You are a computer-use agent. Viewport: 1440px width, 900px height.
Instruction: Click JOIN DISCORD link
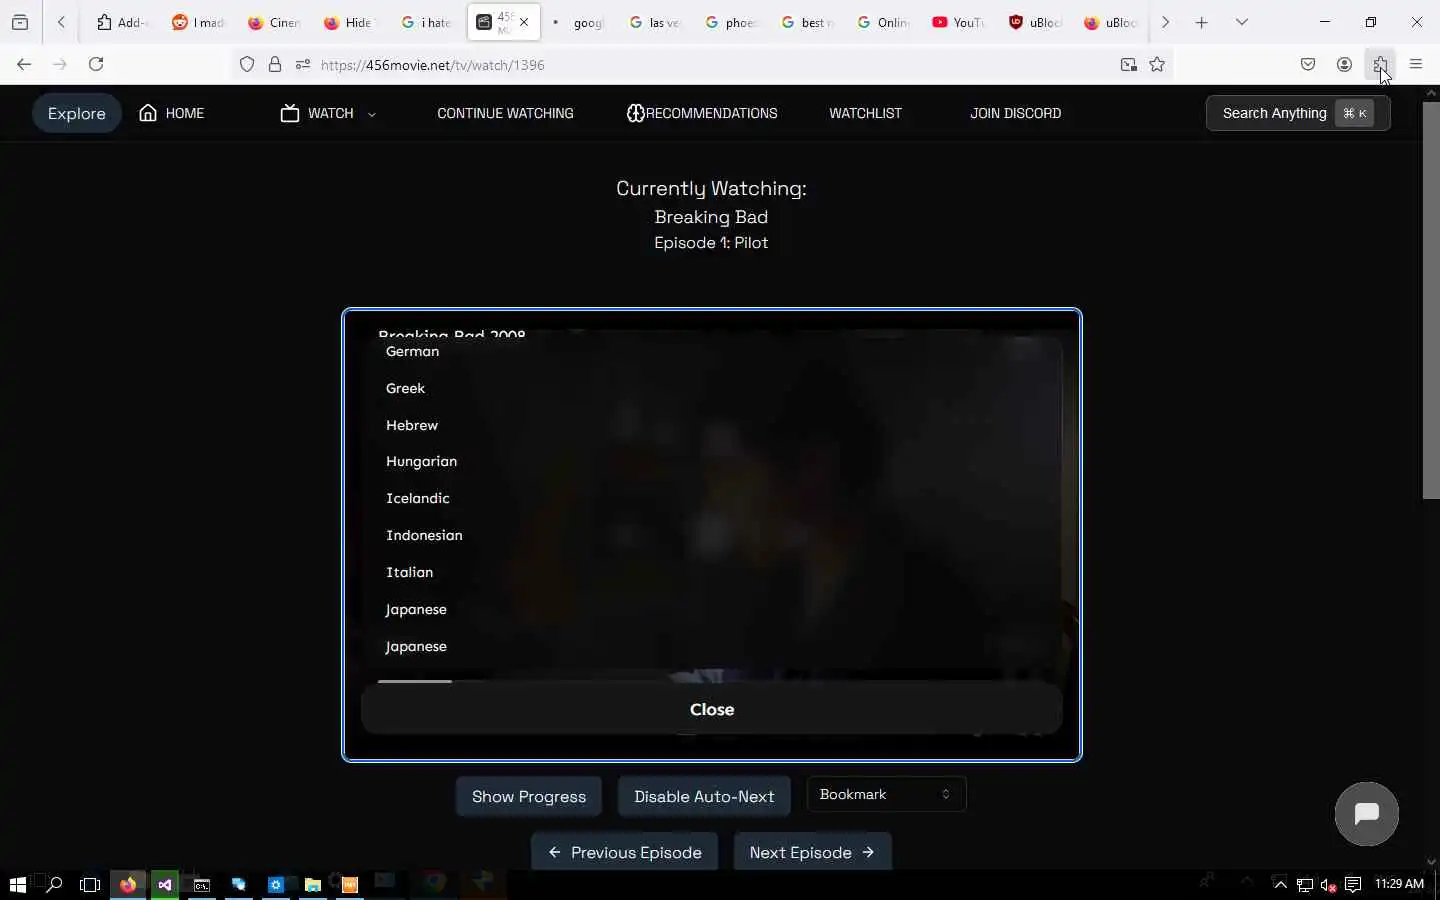(1015, 113)
